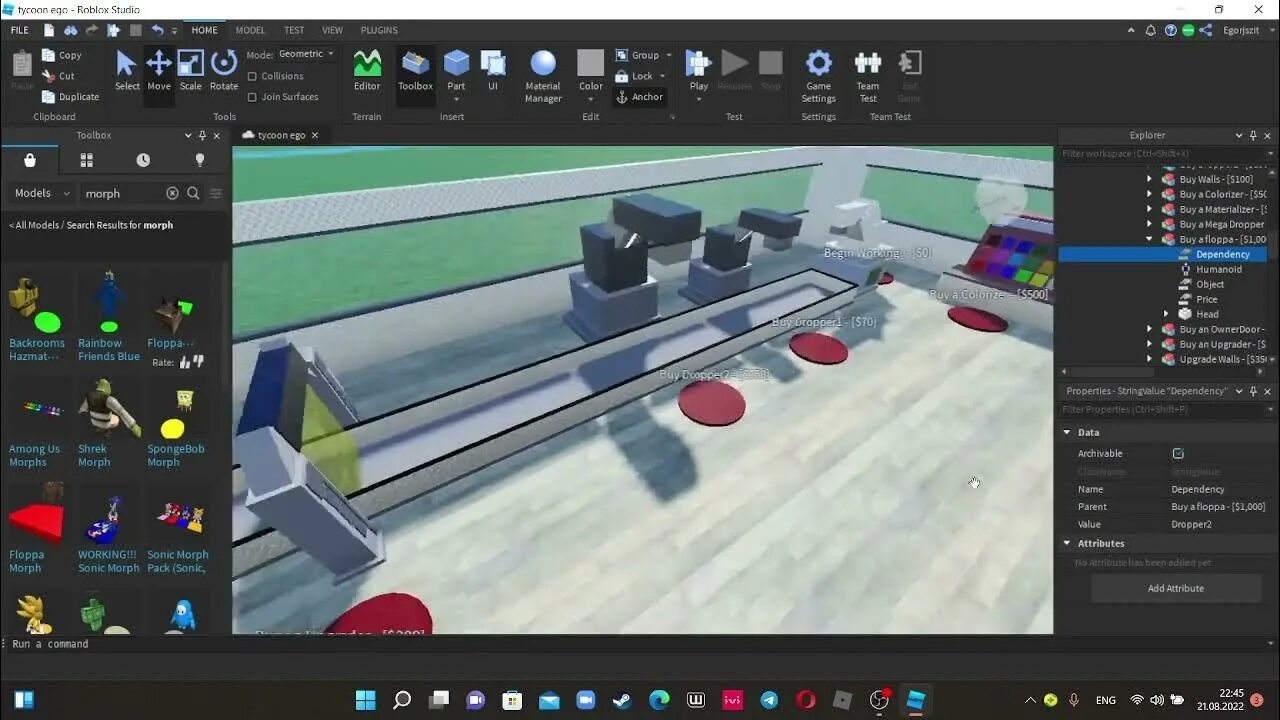1280x720 pixels.
Task: Open the Mode Geometric dropdown
Action: point(306,54)
